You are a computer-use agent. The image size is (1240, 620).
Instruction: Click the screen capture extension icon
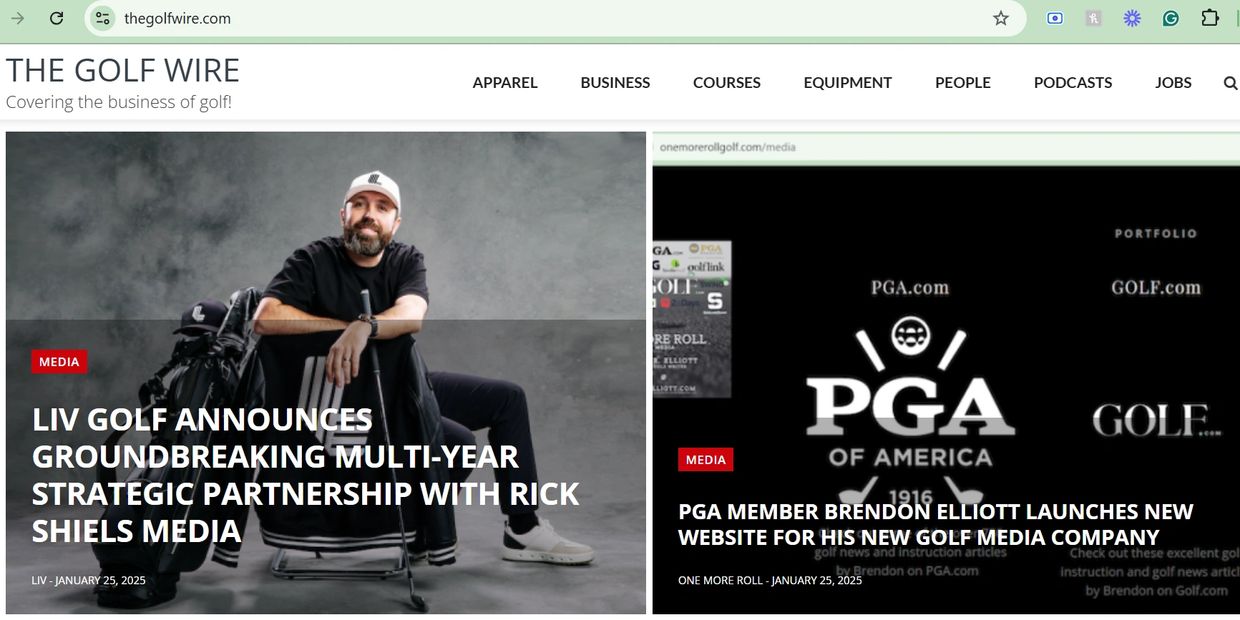pyautogui.click(x=1055, y=18)
